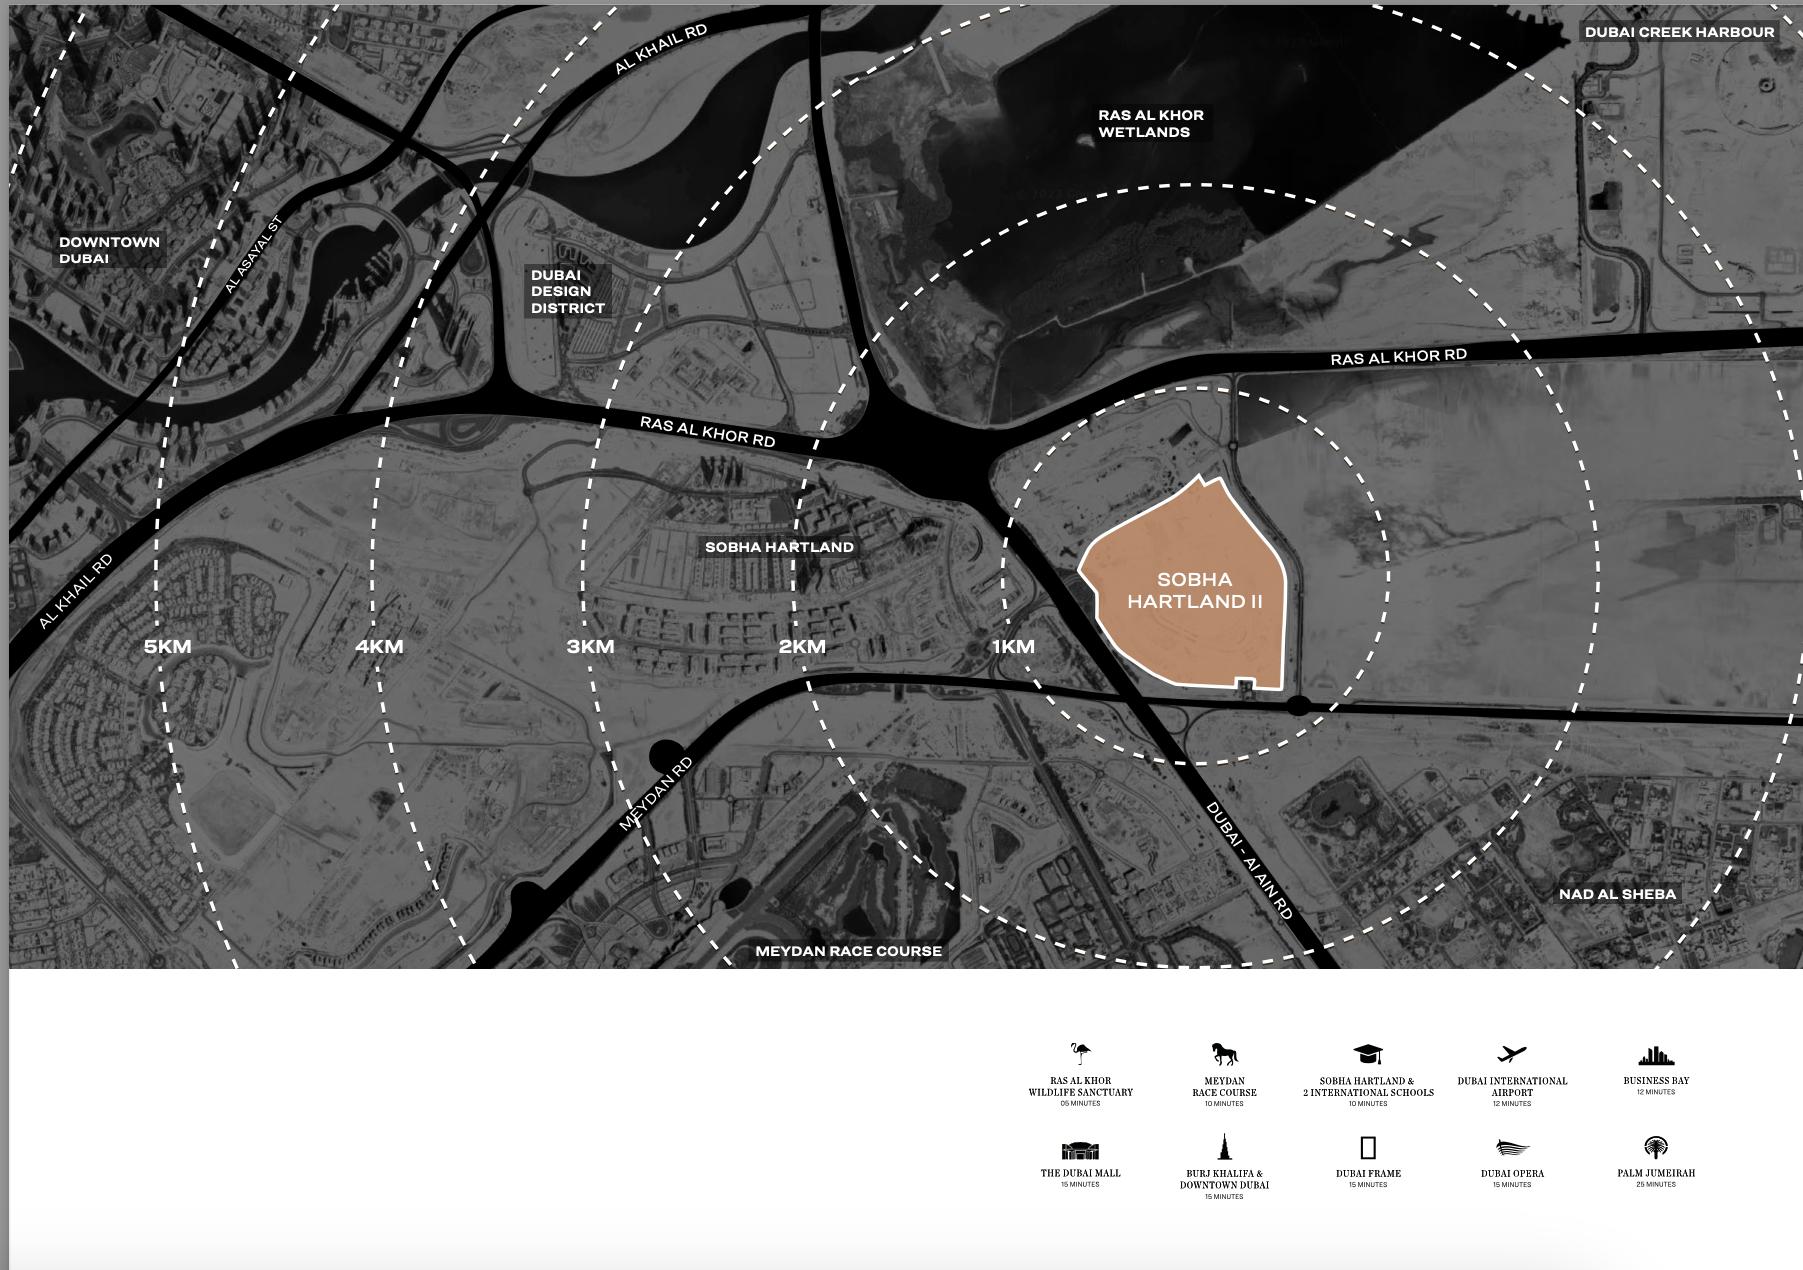Click 'RAS AL KHOR WILDLIFE SANCTUARY' legend text
Image resolution: width=1803 pixels, height=1270 pixels.
[1080, 1087]
